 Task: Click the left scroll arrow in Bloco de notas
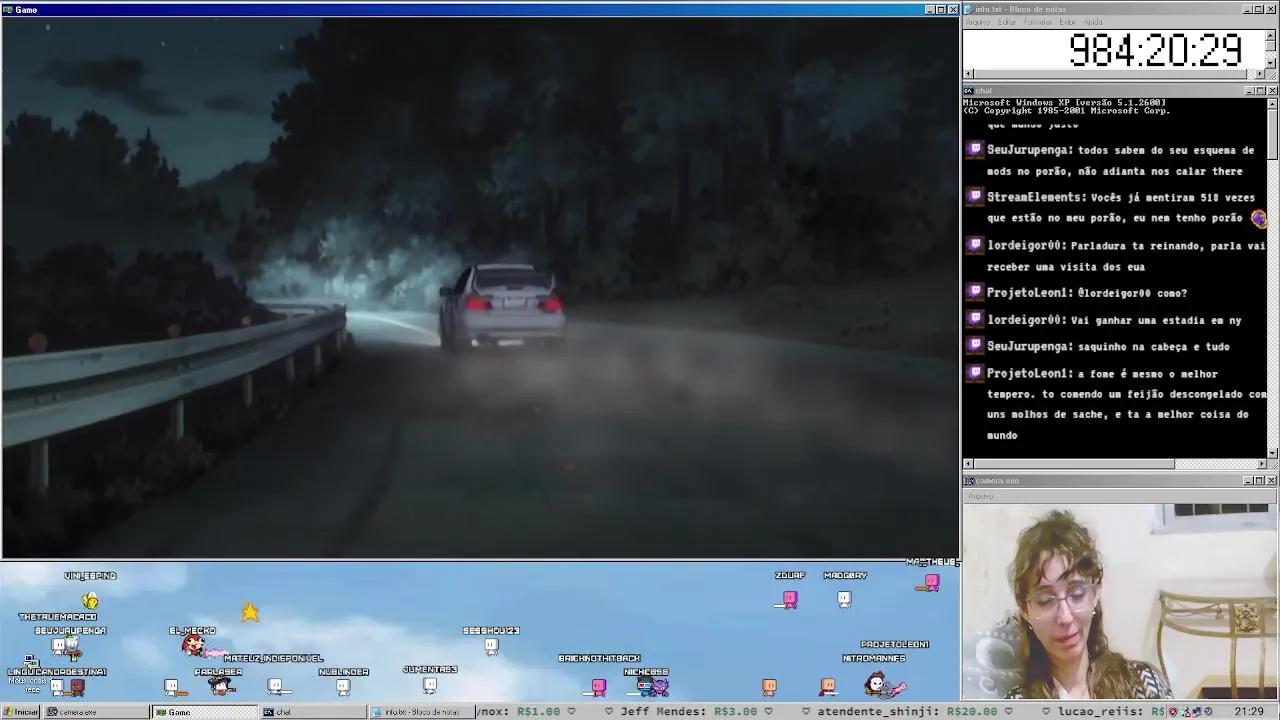(968, 74)
